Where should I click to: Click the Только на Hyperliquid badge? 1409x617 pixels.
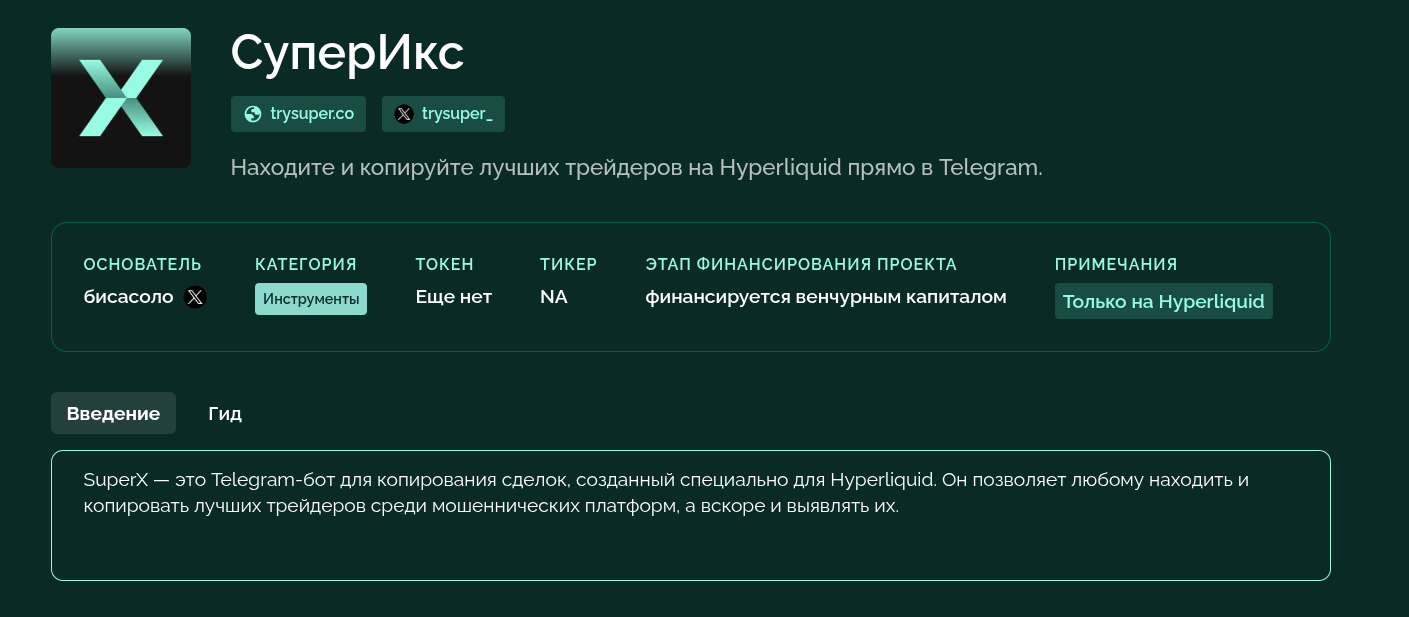tap(1163, 301)
